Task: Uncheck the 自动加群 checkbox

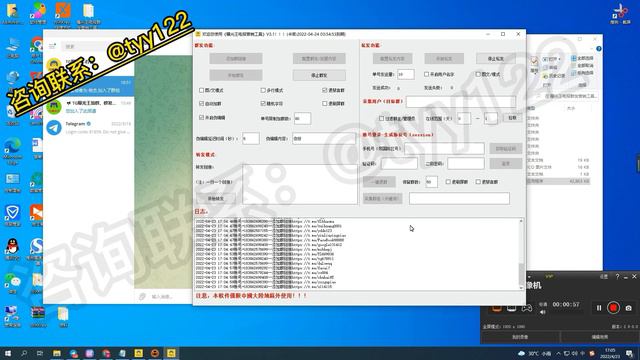Action: point(201,104)
